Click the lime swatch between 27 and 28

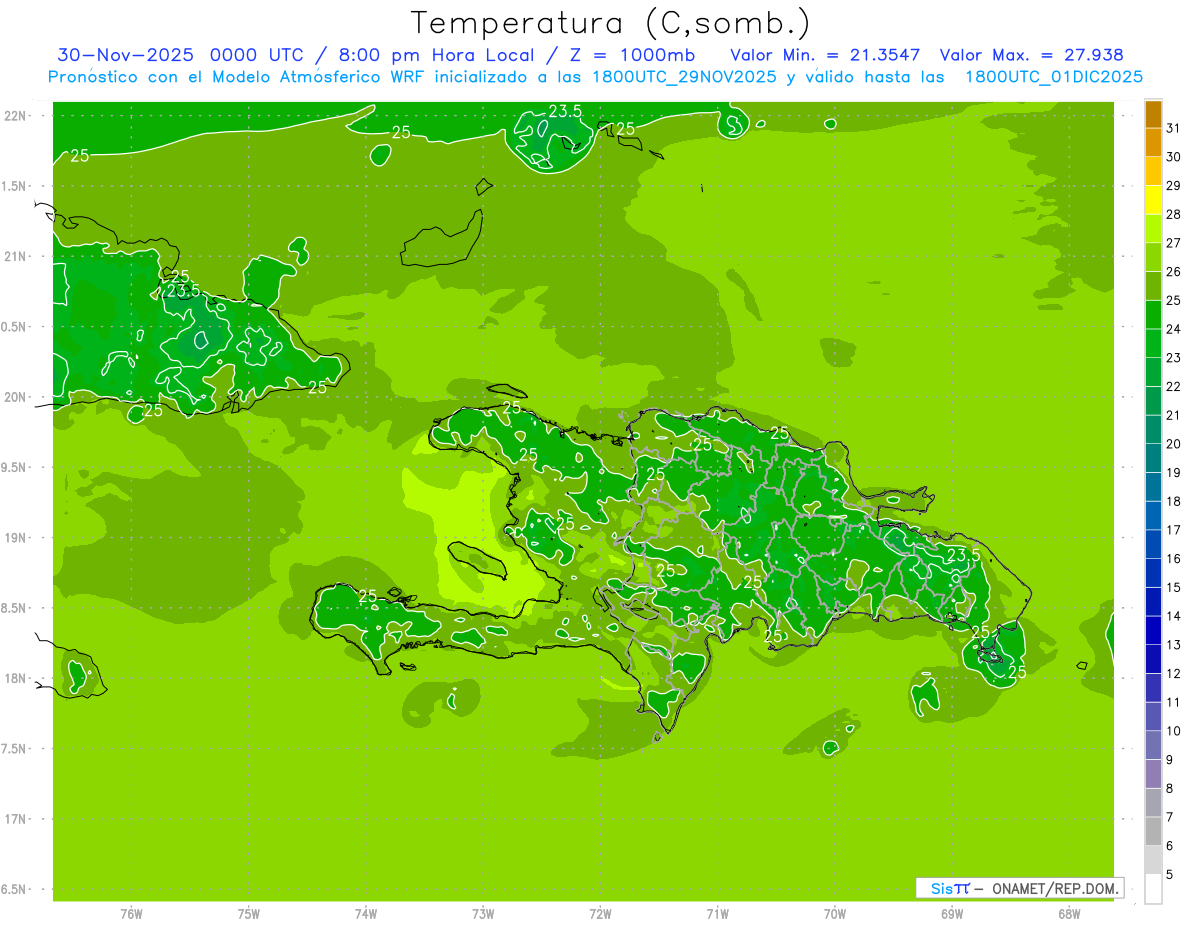1153,229
